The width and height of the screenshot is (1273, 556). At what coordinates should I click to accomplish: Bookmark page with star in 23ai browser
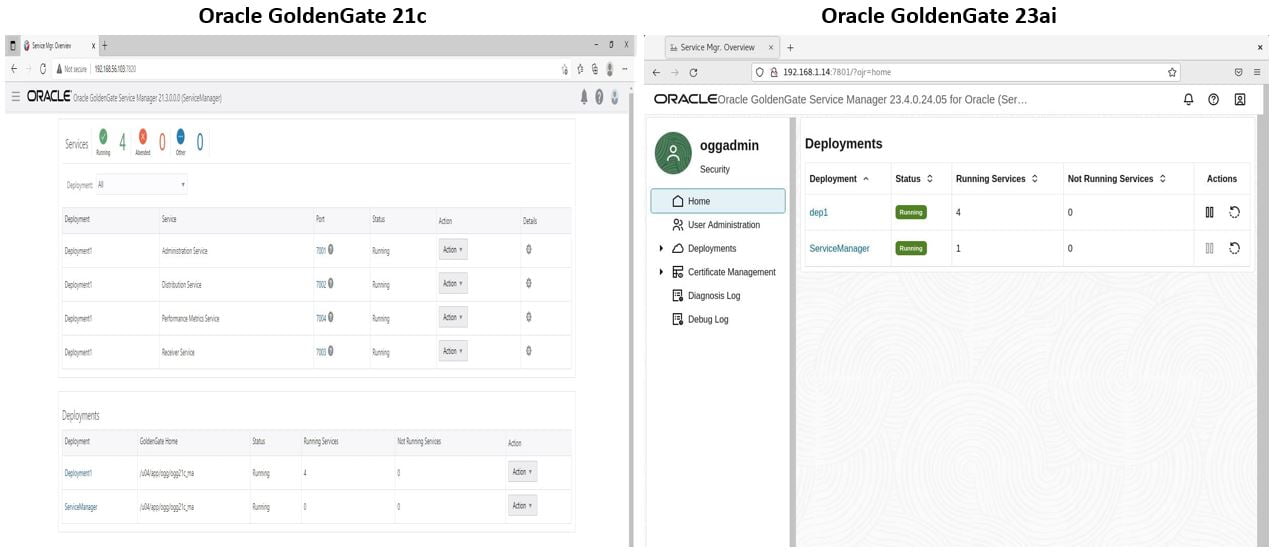pyautogui.click(x=1172, y=72)
